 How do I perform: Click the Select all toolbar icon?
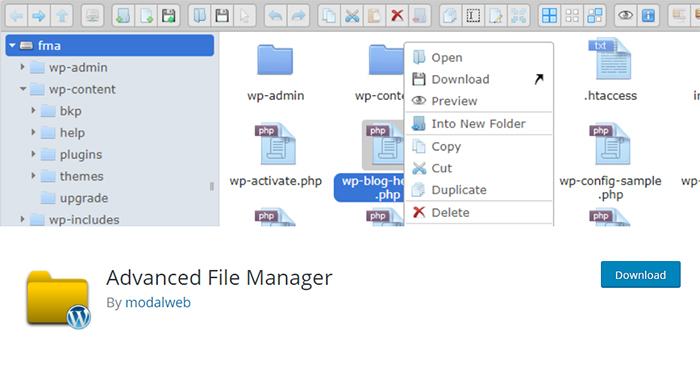(x=550, y=16)
